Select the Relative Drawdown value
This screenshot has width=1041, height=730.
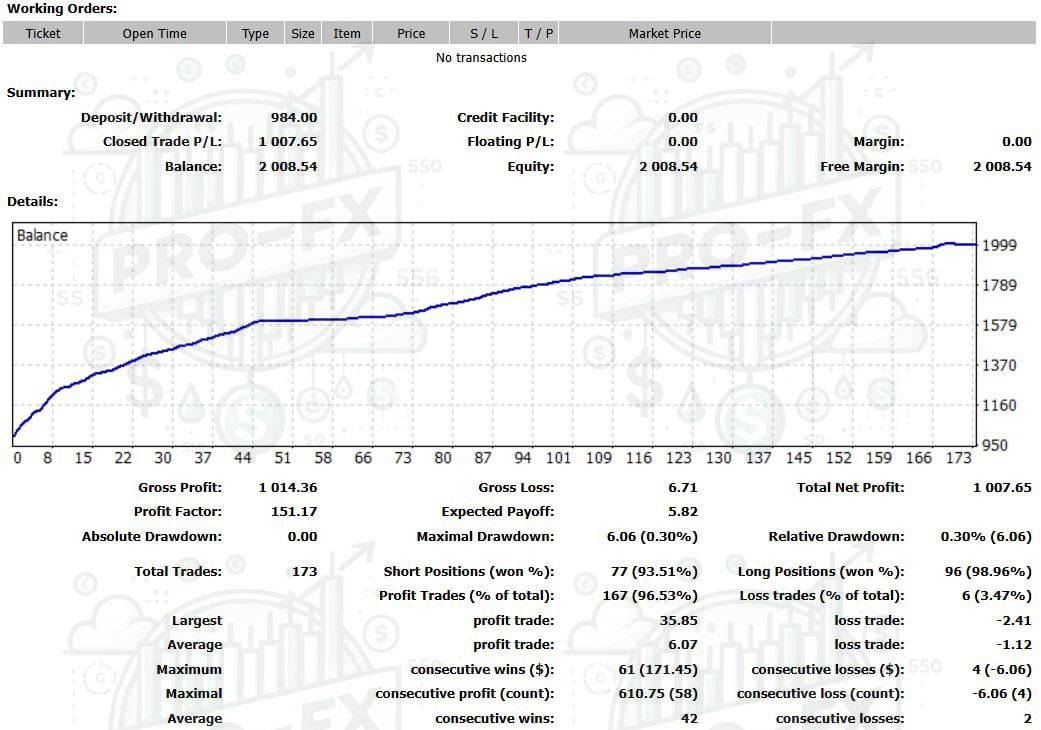coord(986,537)
